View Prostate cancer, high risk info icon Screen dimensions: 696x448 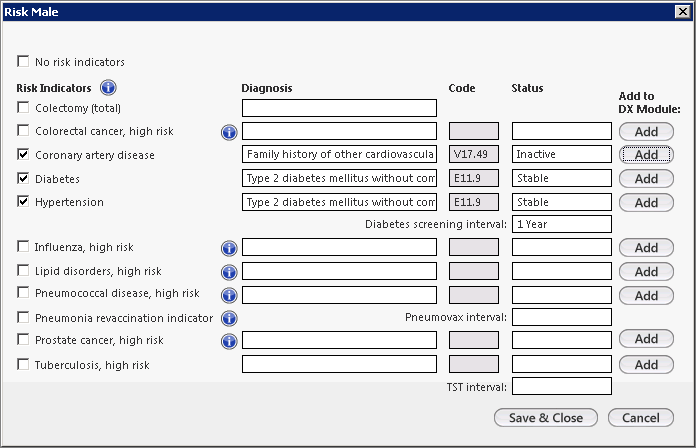[x=228, y=341]
